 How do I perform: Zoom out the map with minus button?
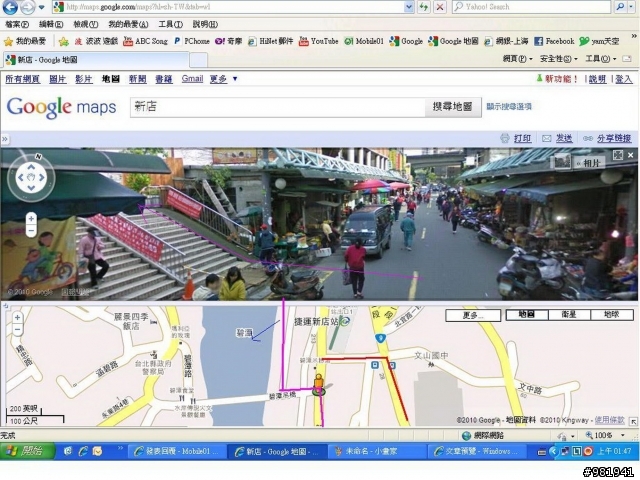[x=17, y=329]
